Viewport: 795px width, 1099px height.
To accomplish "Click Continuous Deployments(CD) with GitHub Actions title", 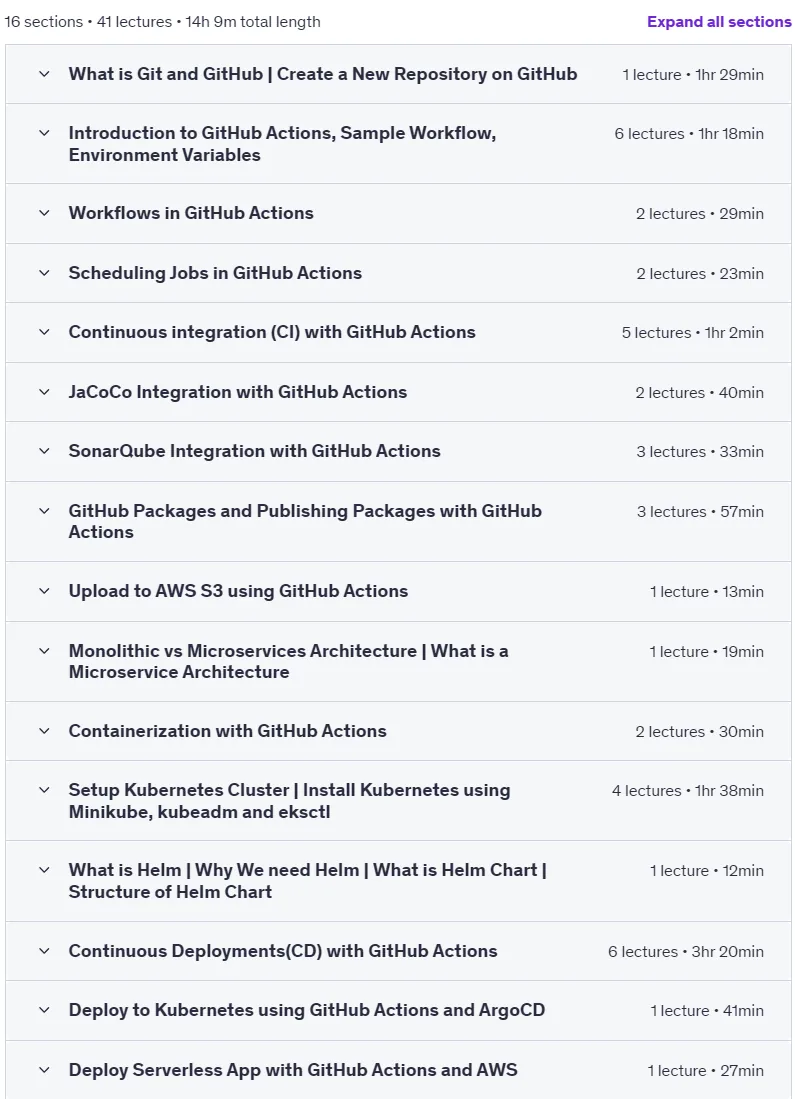I will (283, 951).
